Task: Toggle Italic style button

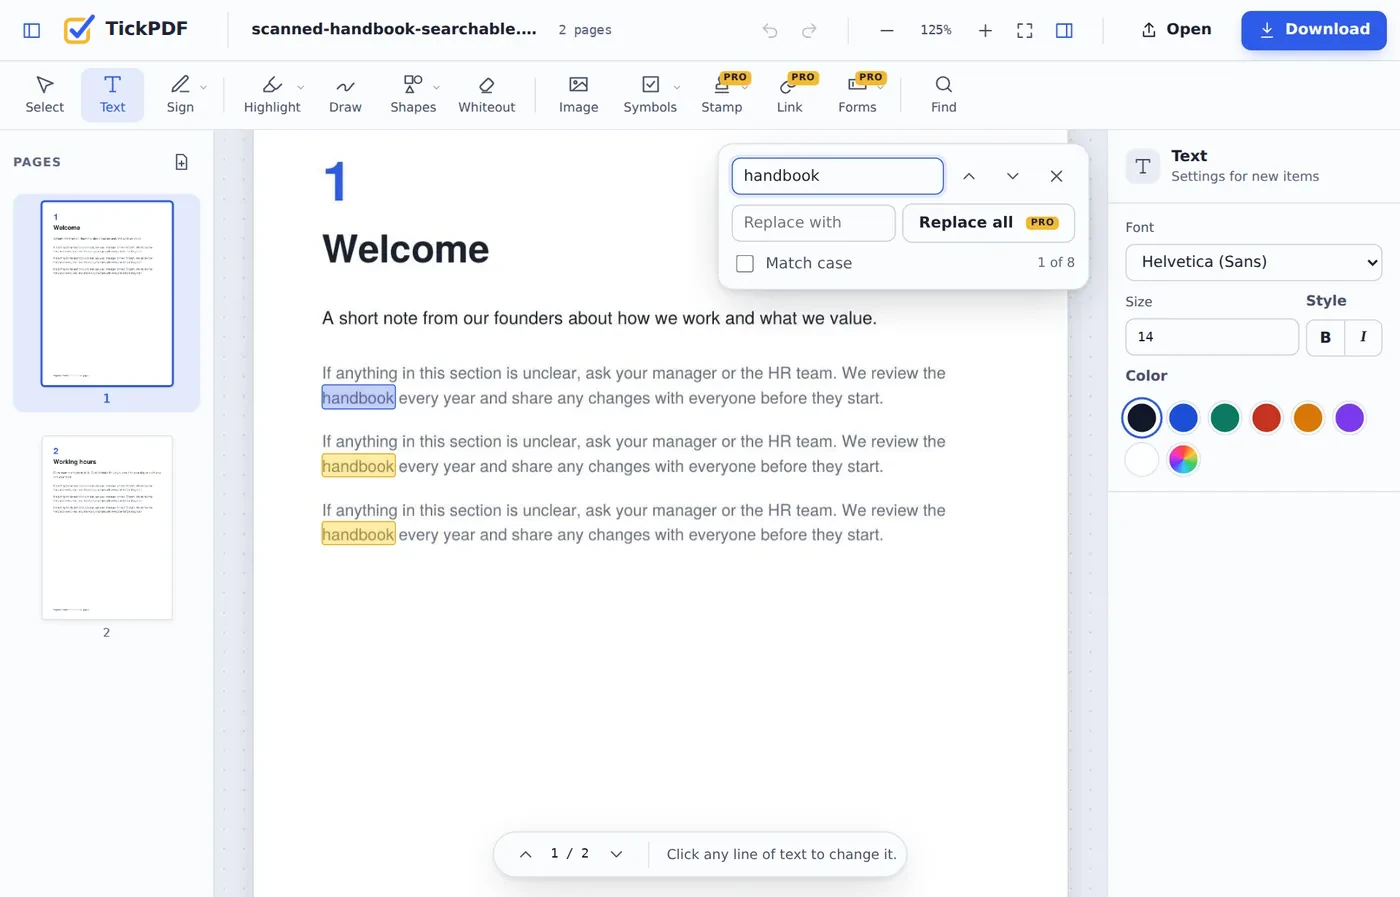Action: tap(1363, 337)
